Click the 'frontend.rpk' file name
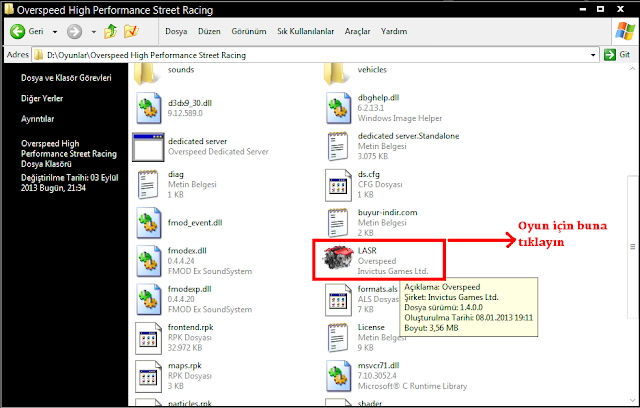The image size is (640, 408). [190, 327]
